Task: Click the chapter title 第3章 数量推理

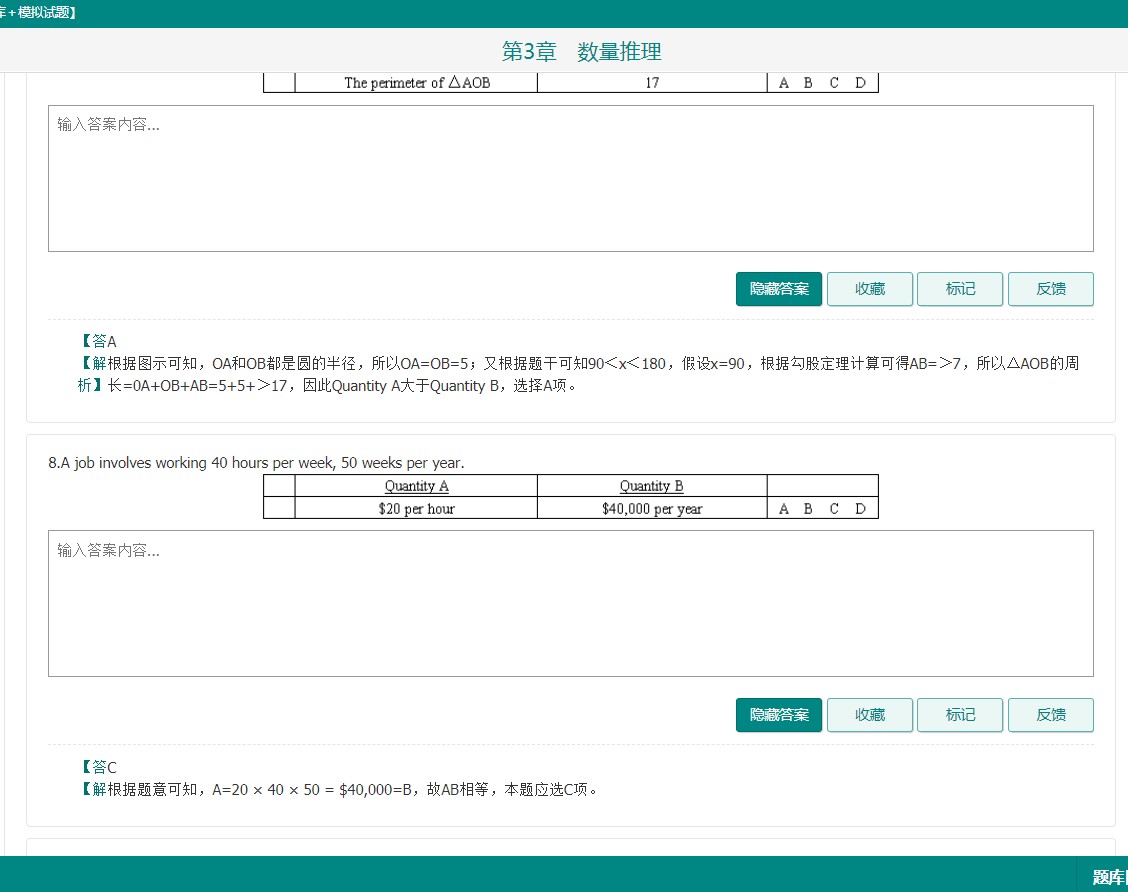Action: [x=581, y=52]
